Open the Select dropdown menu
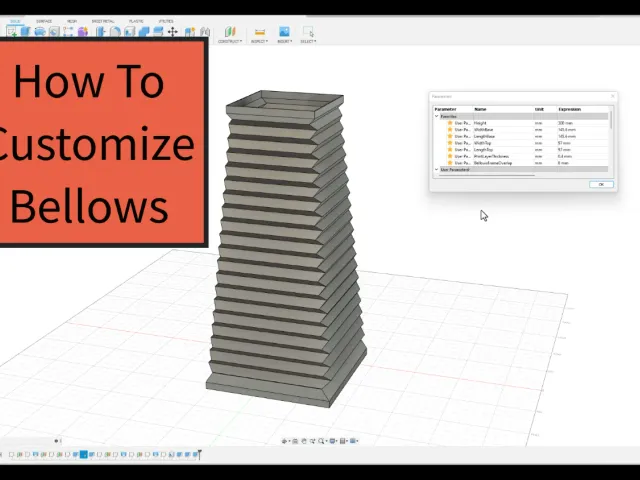640x480 pixels. 308,41
